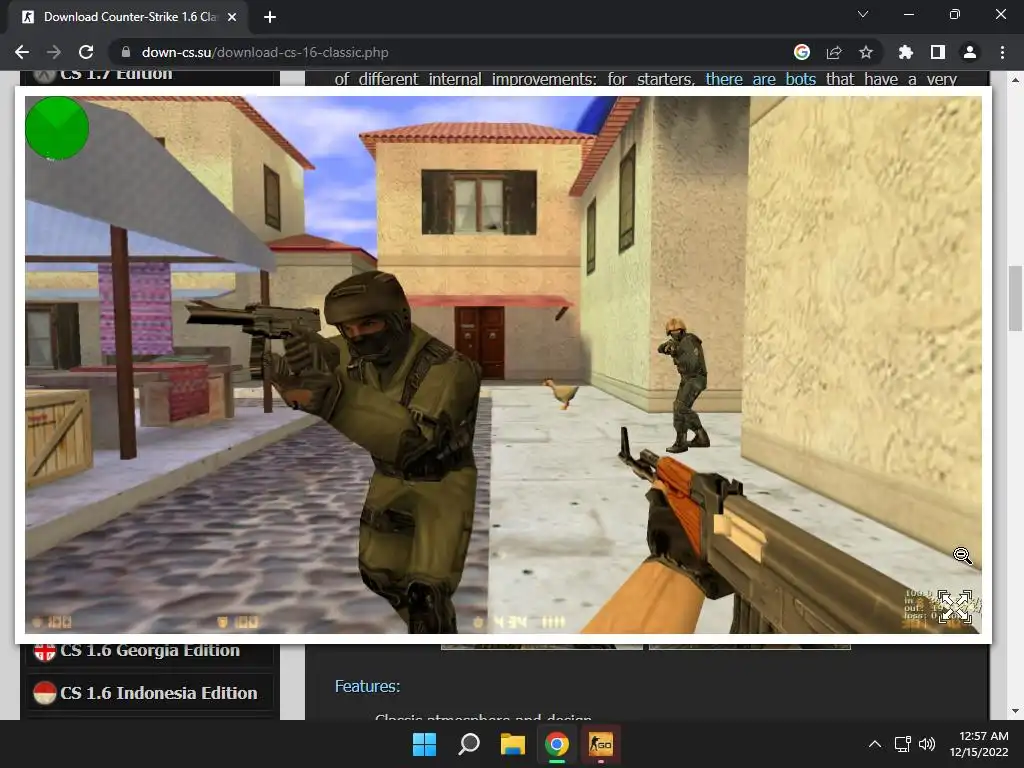The width and height of the screenshot is (1024, 768).
Task: Follow the 'there are bots' link
Action: point(761,79)
